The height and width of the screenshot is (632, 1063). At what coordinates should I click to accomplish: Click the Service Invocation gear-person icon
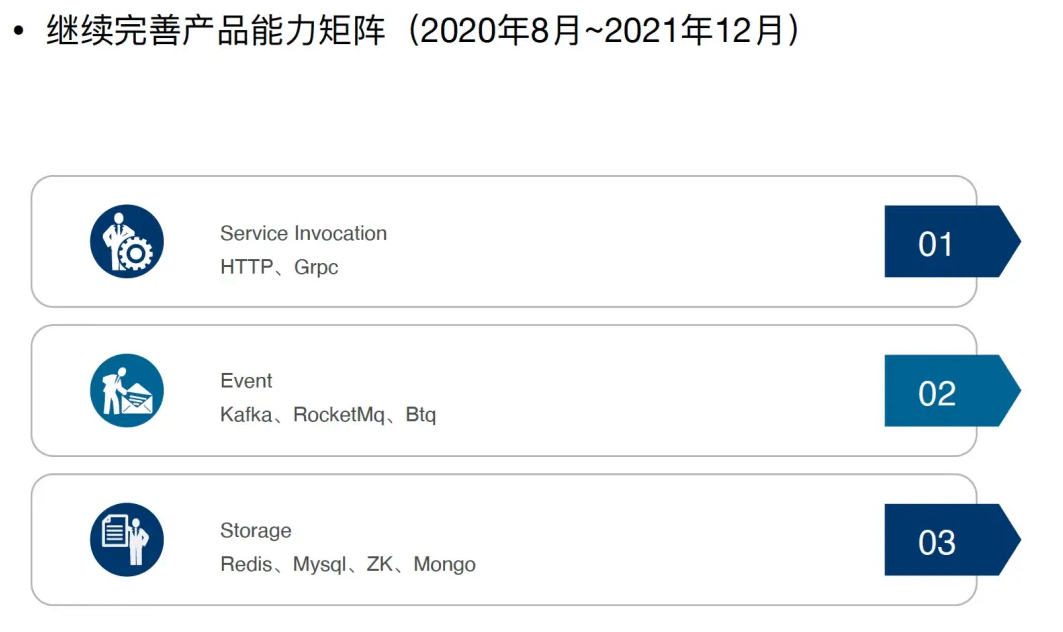(x=127, y=241)
